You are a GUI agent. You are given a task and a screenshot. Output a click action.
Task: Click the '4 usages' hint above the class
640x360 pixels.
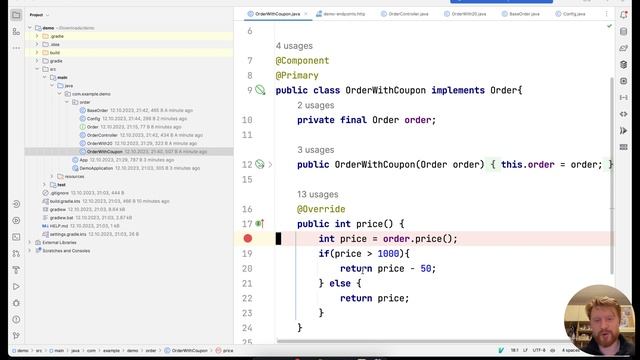pos(294,46)
